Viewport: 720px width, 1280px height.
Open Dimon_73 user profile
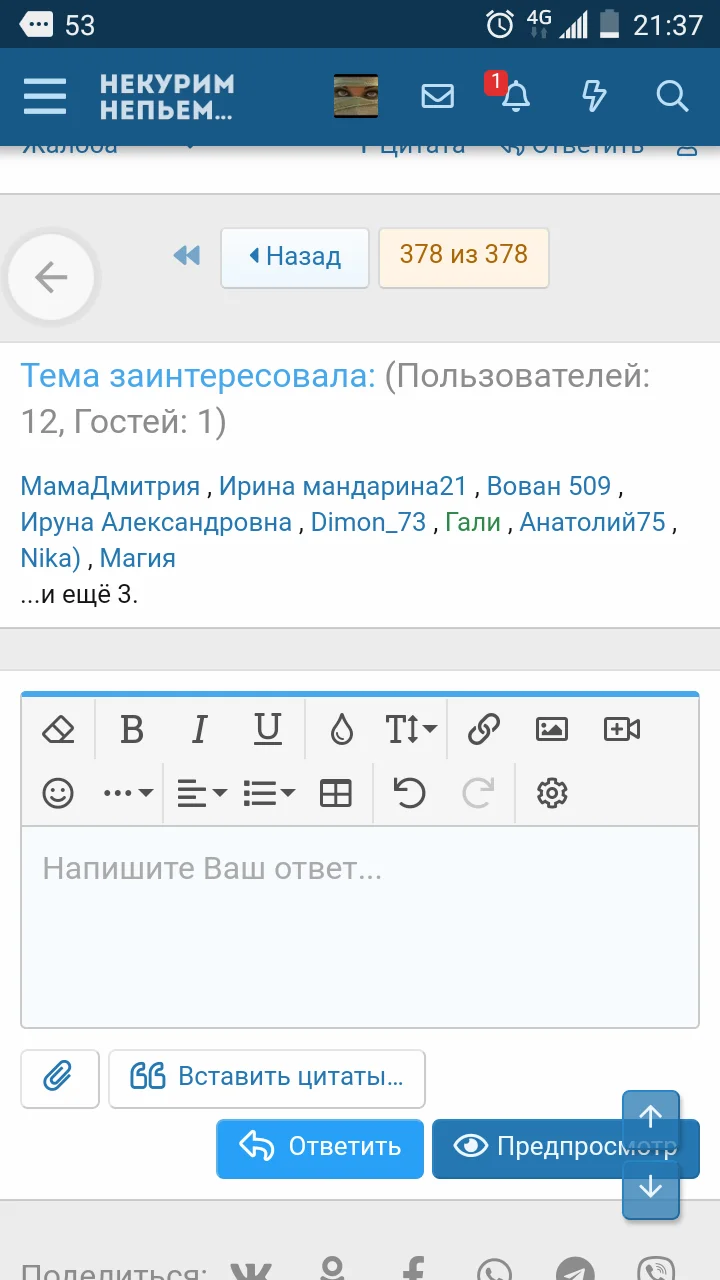[368, 522]
